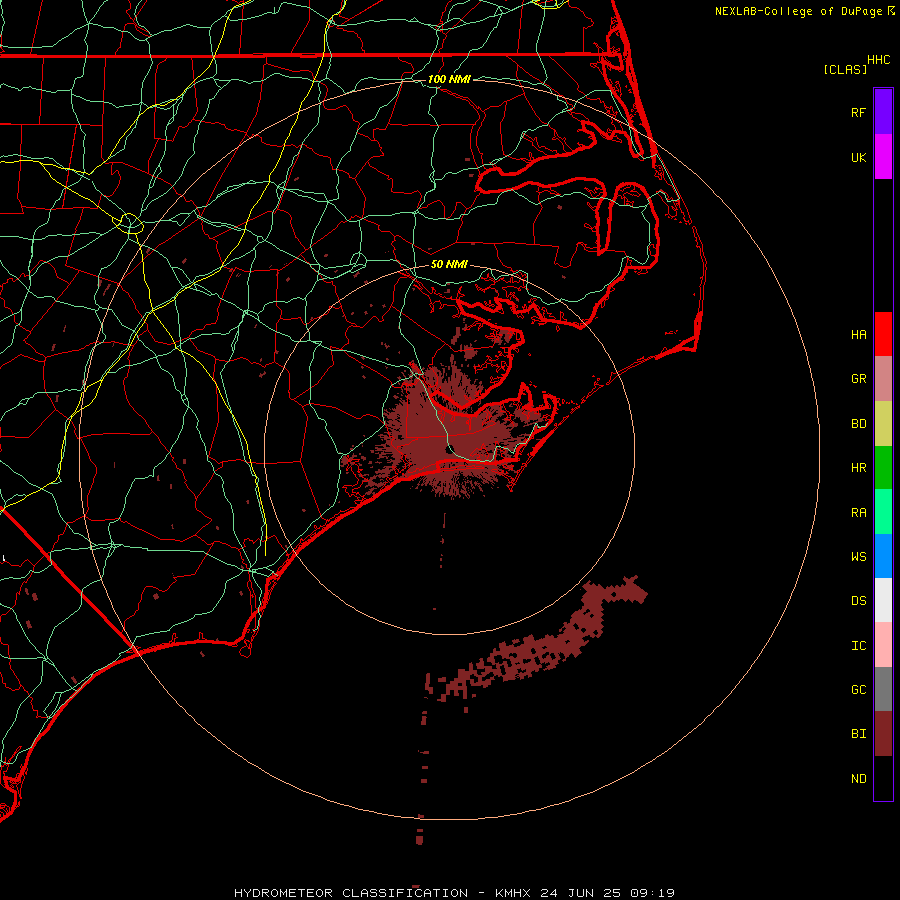Click the HA red legend swatch

coord(883,334)
